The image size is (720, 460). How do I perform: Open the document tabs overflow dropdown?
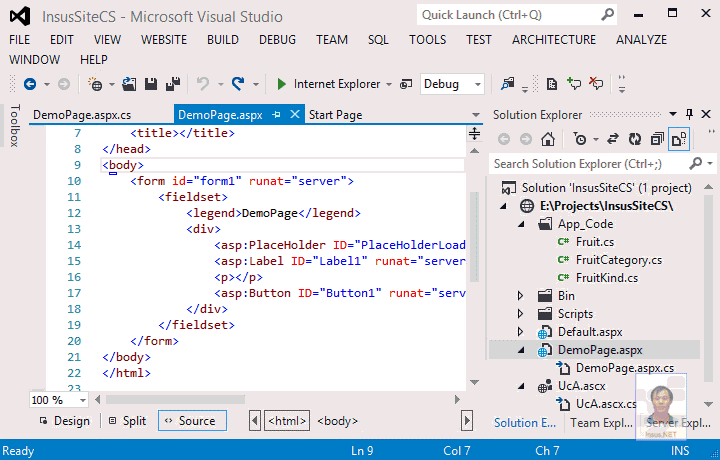pyautogui.click(x=476, y=115)
